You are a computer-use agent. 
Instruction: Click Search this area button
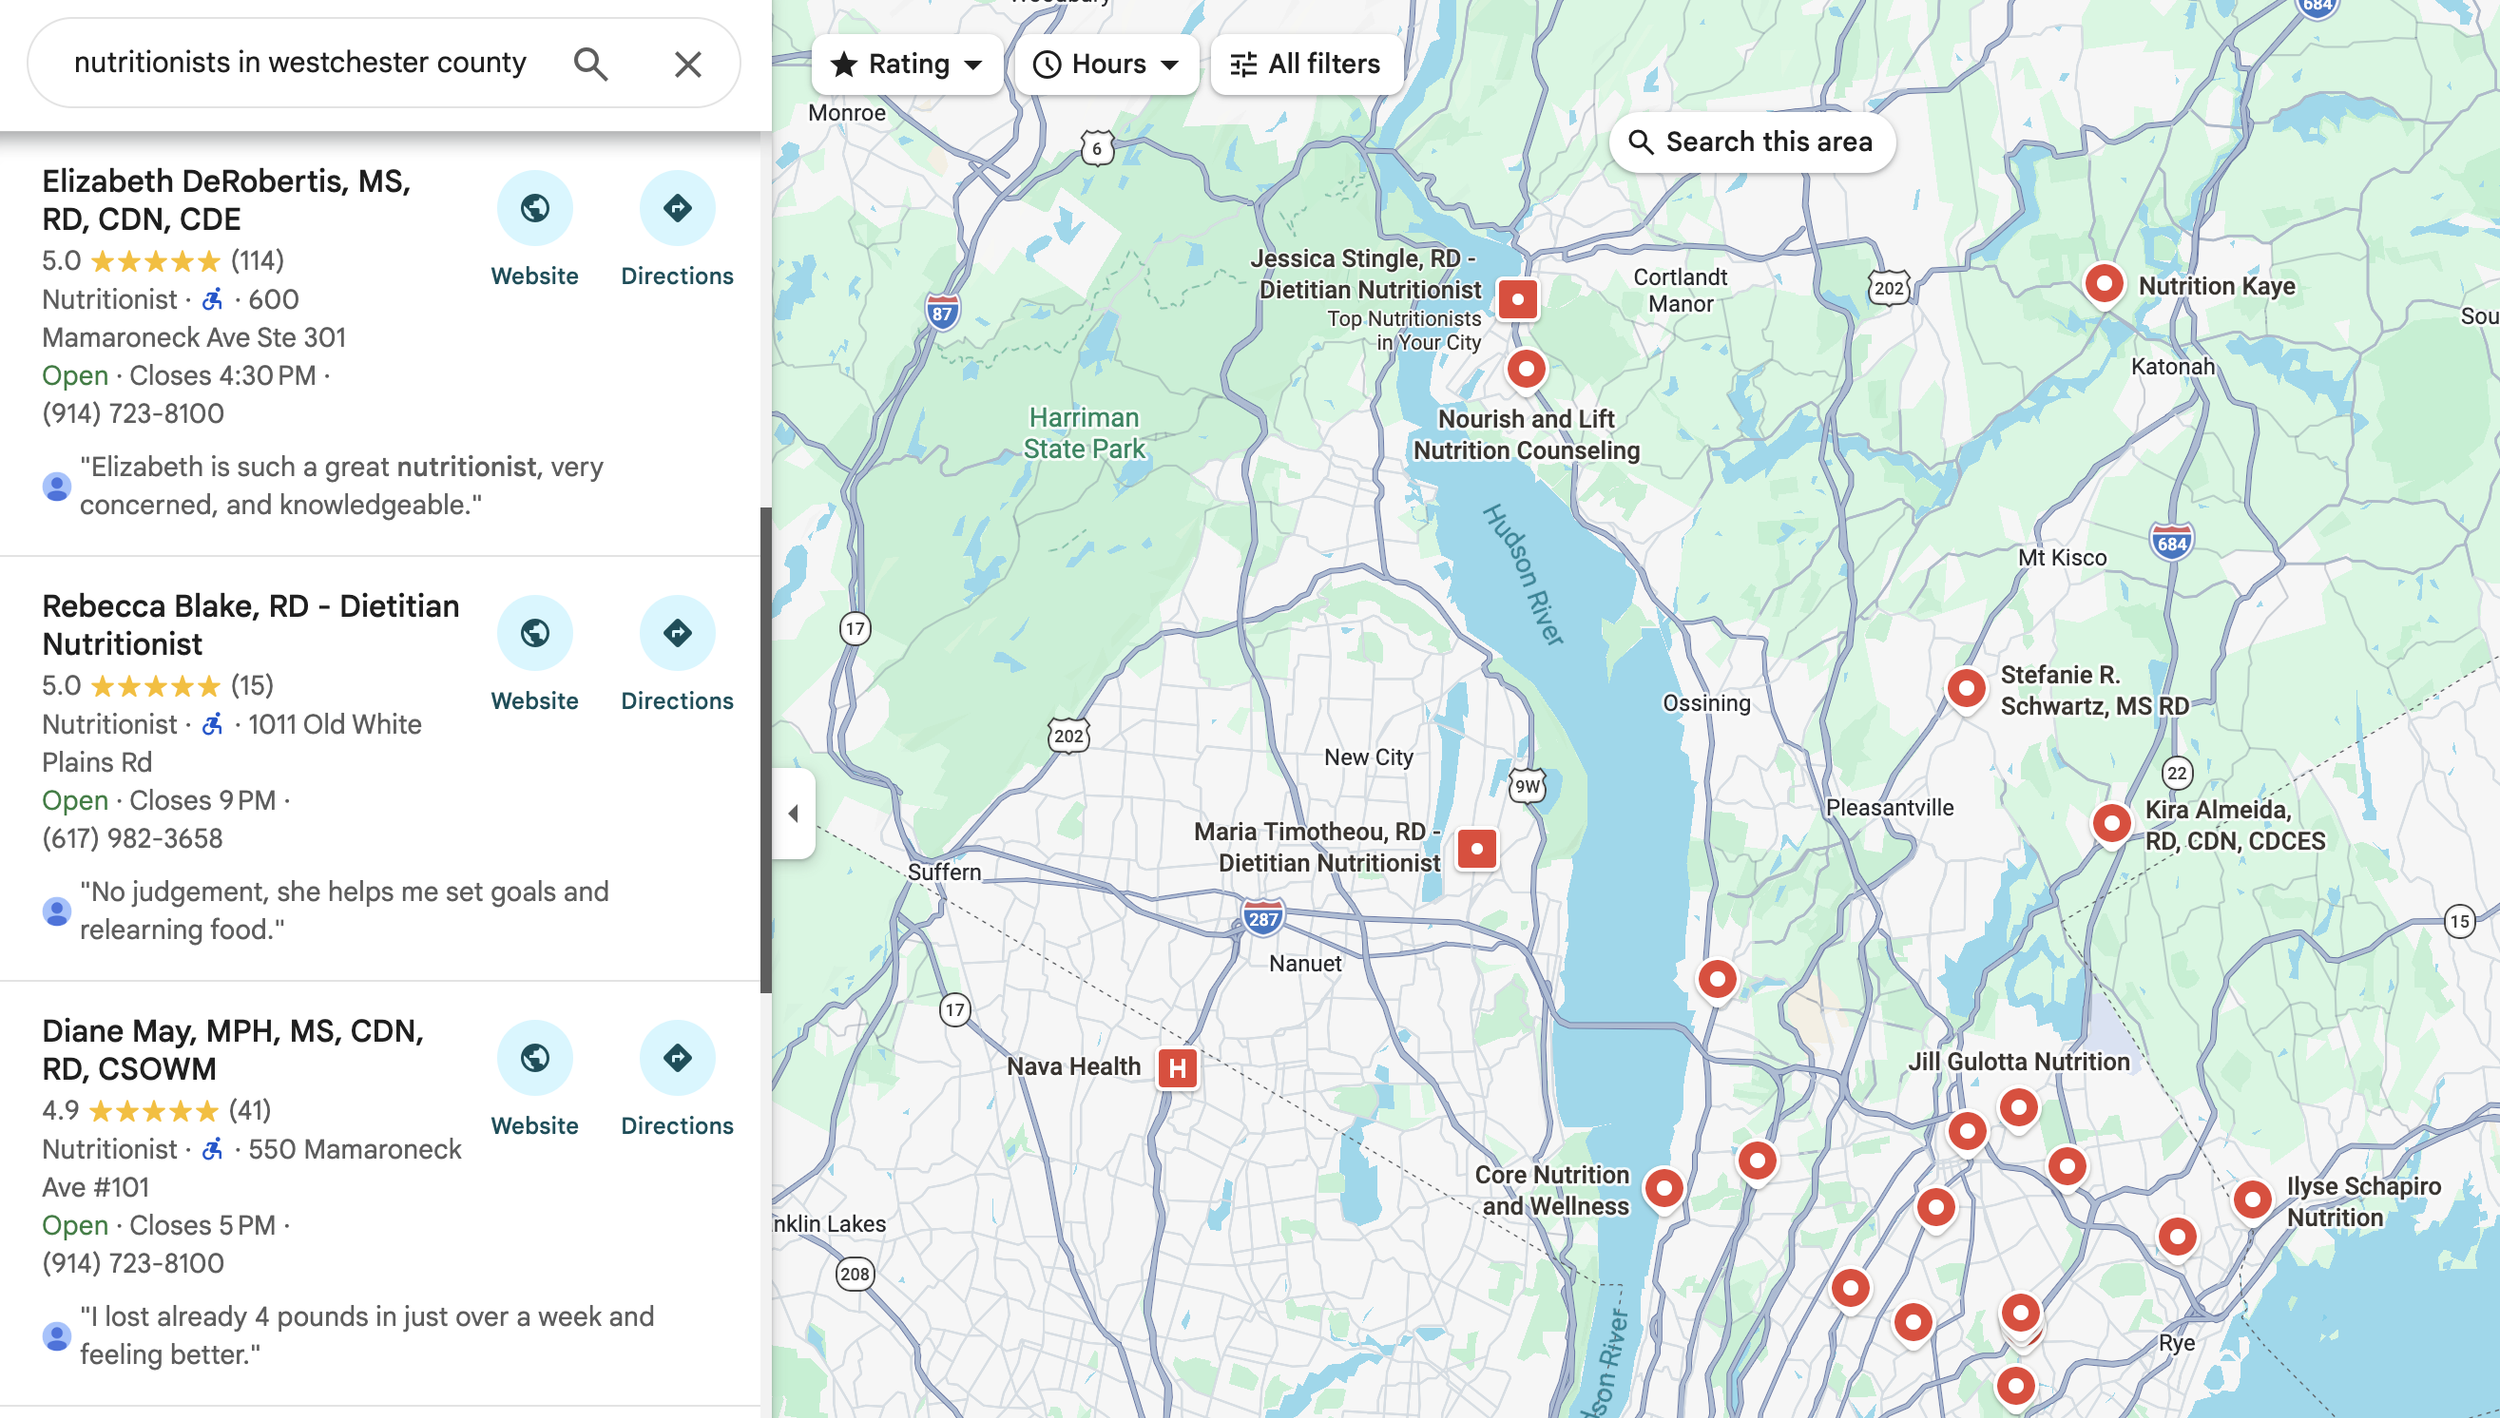[1752, 142]
